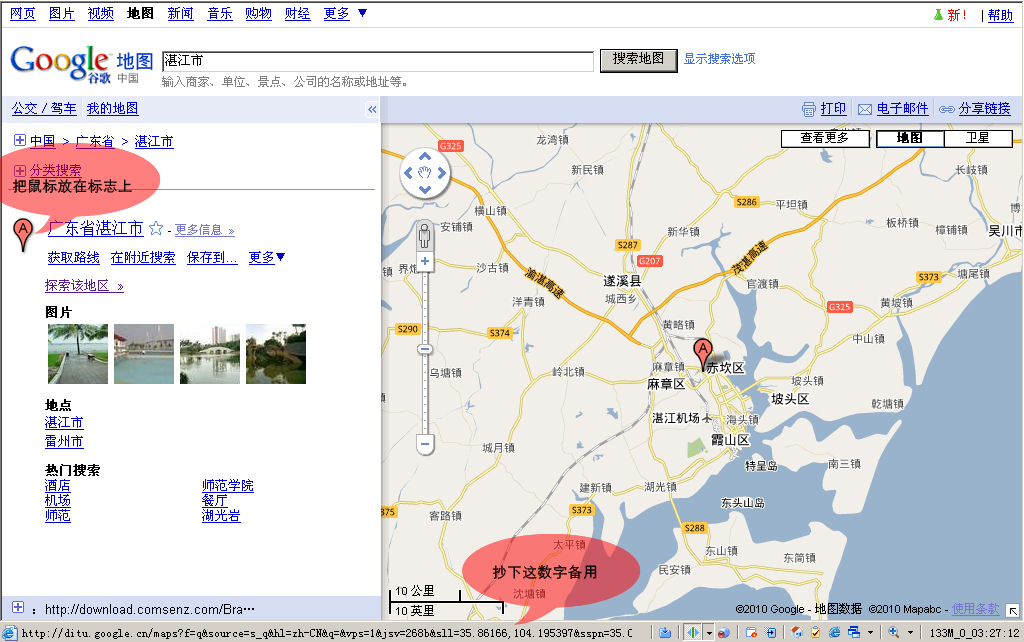Image resolution: width=1024 pixels, height=642 pixels.
Task: Open the 帮助 link
Action: point(1000,15)
